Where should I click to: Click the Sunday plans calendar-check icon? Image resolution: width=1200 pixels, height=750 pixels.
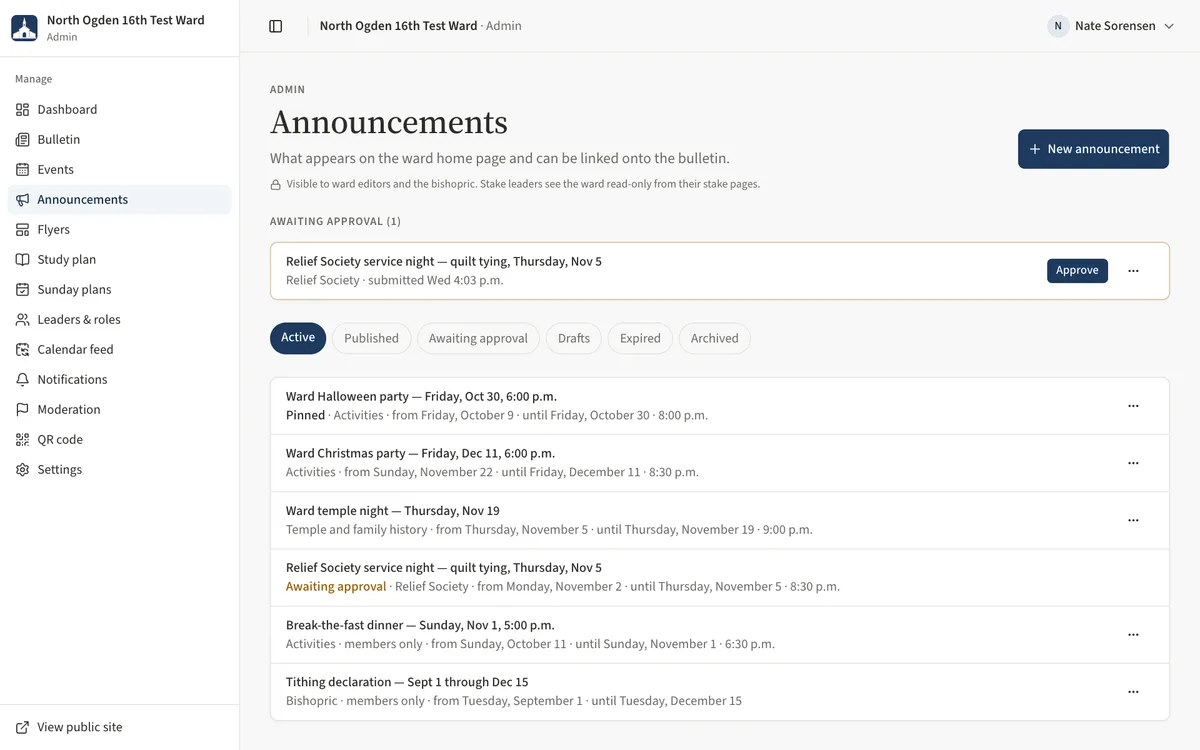(22, 290)
